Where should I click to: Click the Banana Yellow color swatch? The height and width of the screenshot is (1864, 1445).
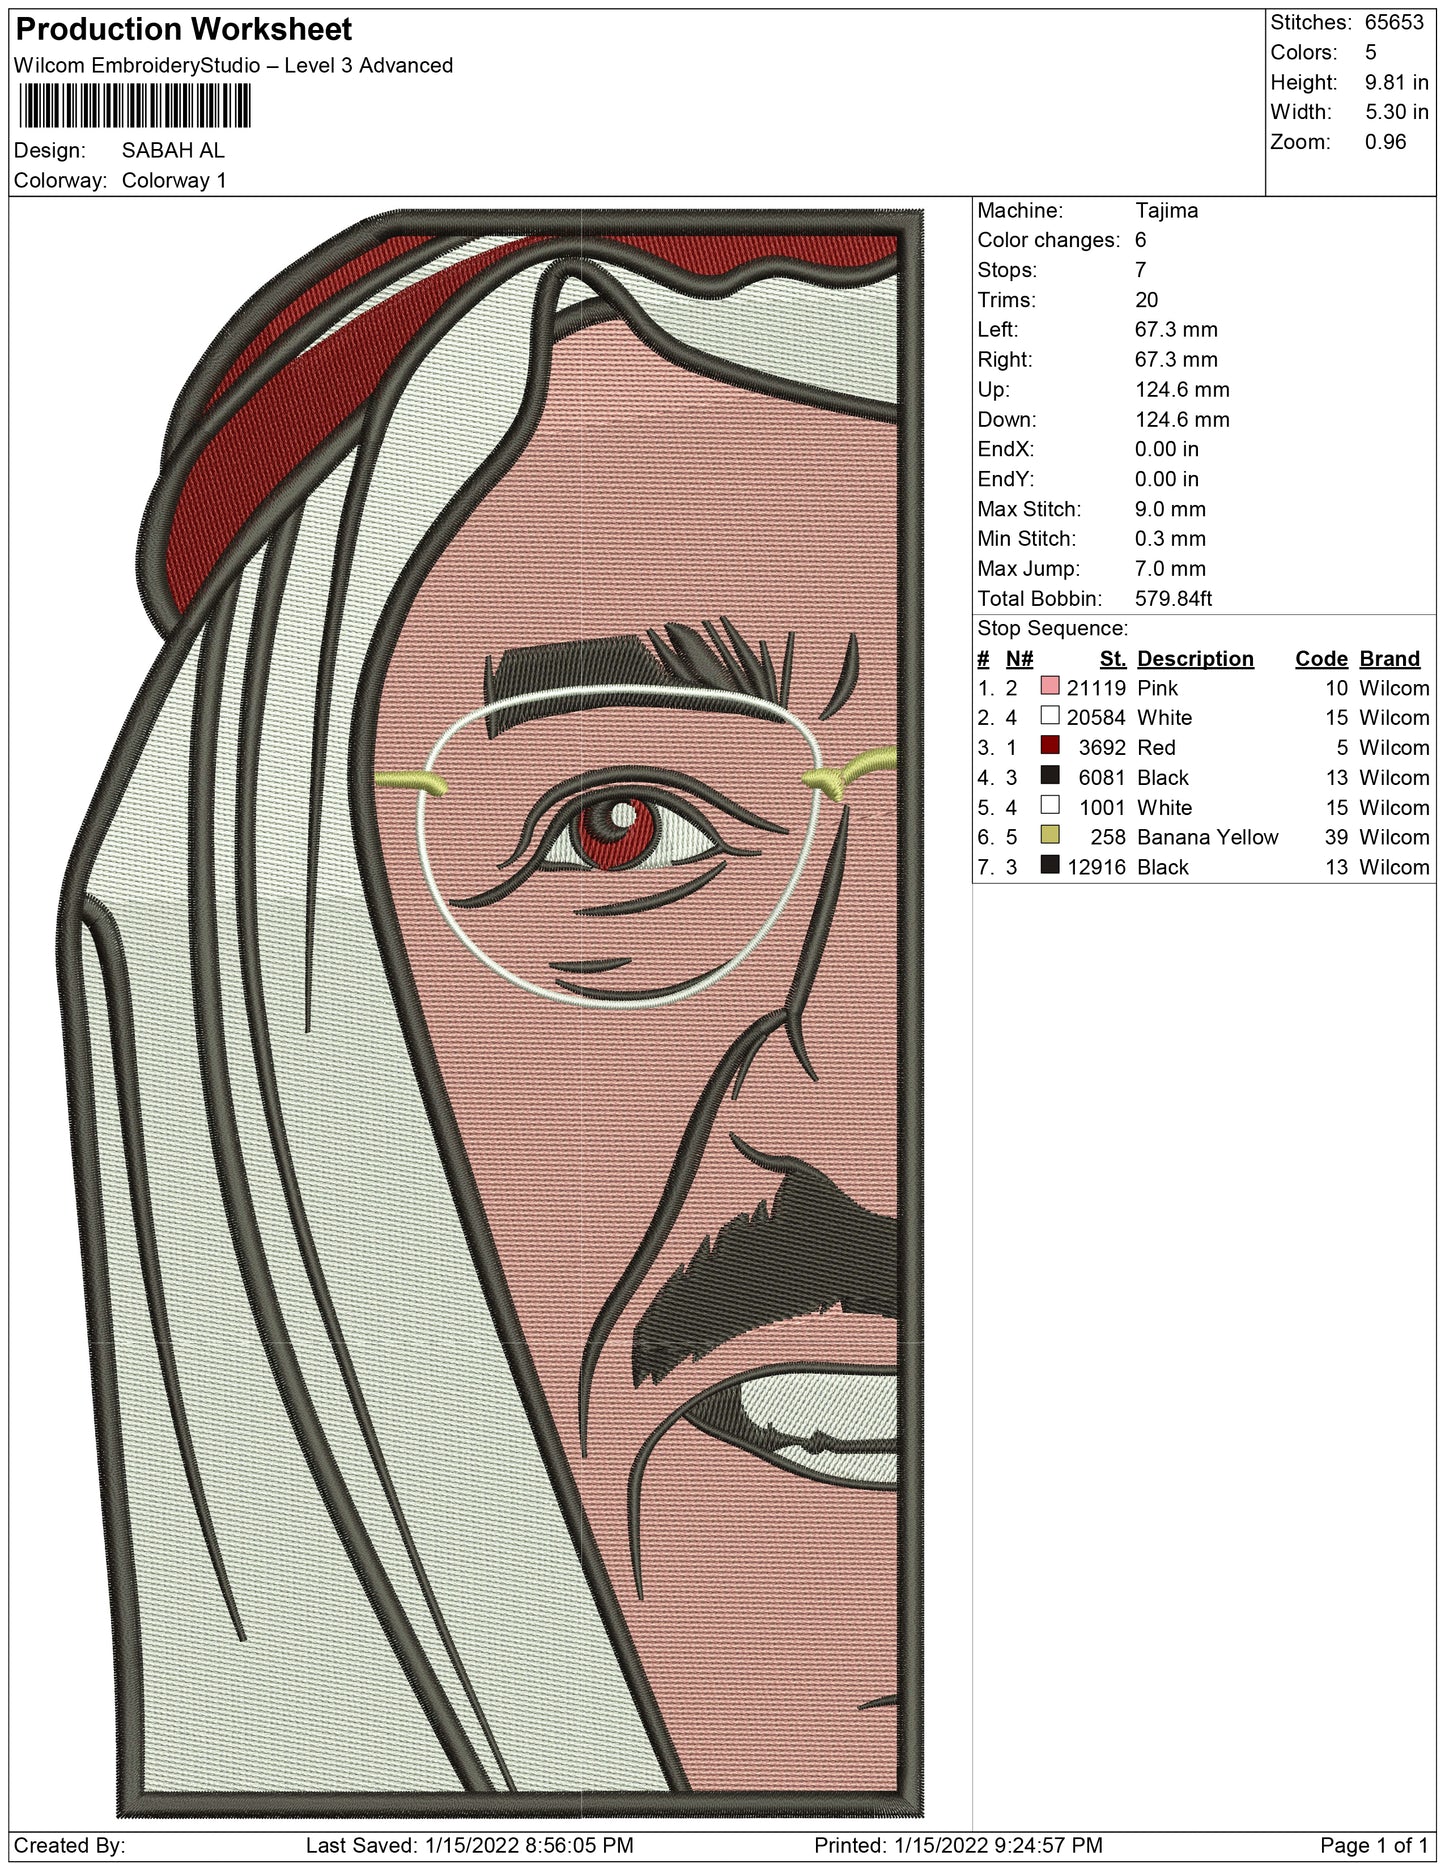(x=1049, y=836)
